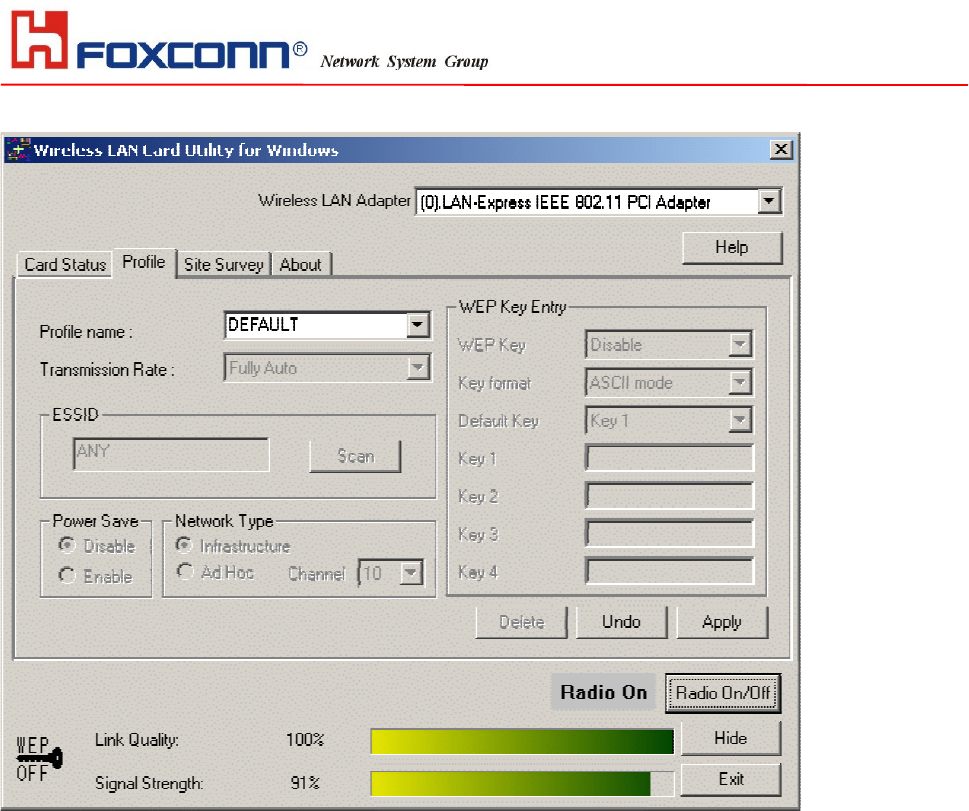
Task: Click the 91% signal strength value
Action: [305, 783]
